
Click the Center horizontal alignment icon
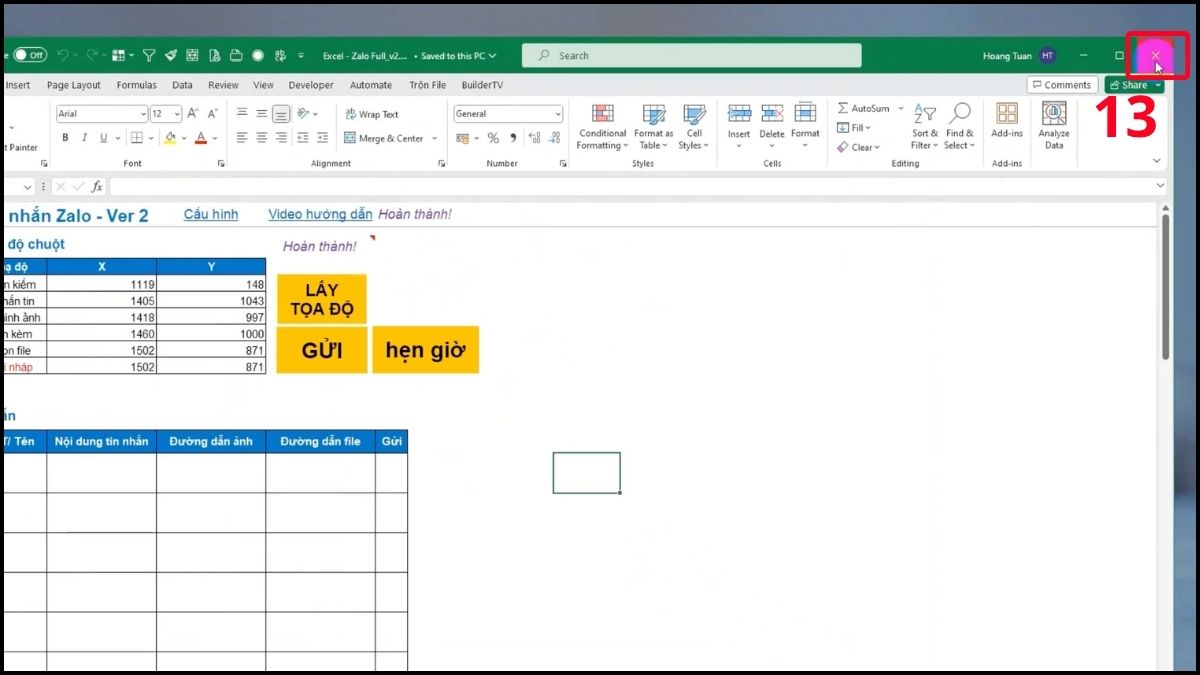coord(262,138)
